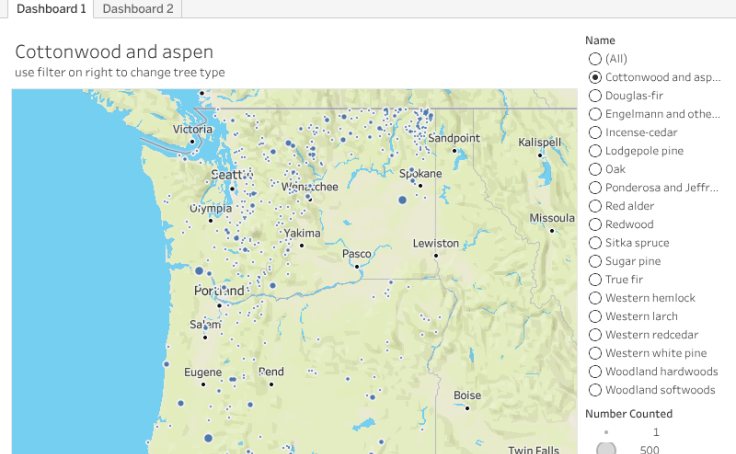Click the Bend city marker
736x454 pixels.
coord(271,385)
